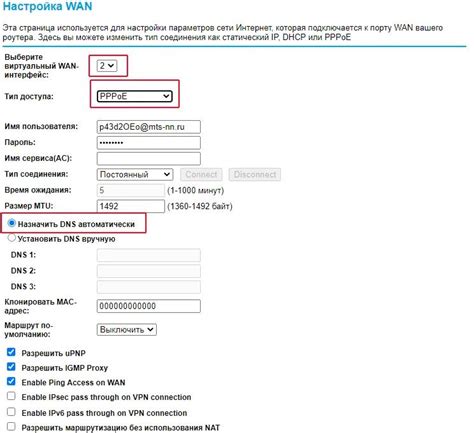This screenshot has height=433, width=474.
Task: Focus the Клонировать MAC-адрес field
Action: tap(149, 306)
